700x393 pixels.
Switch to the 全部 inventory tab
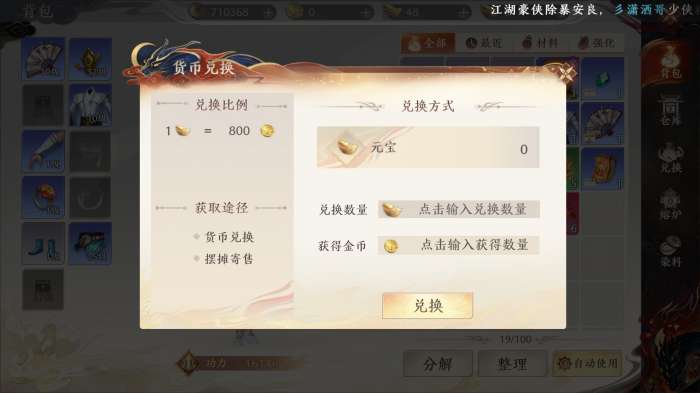428,43
